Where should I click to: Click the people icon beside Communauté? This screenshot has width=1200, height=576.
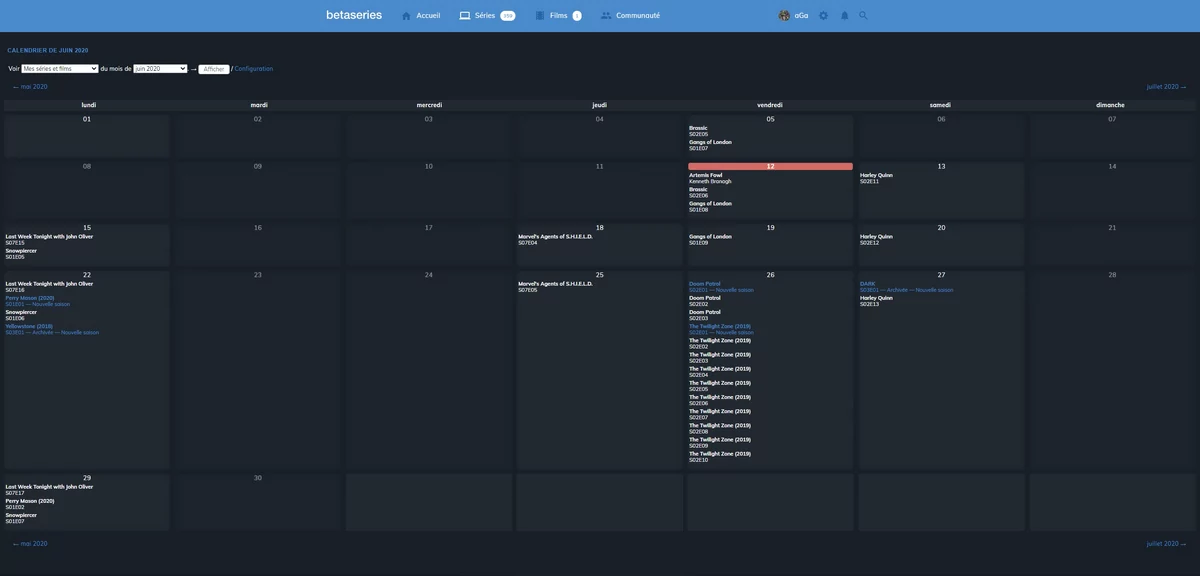click(x=606, y=16)
